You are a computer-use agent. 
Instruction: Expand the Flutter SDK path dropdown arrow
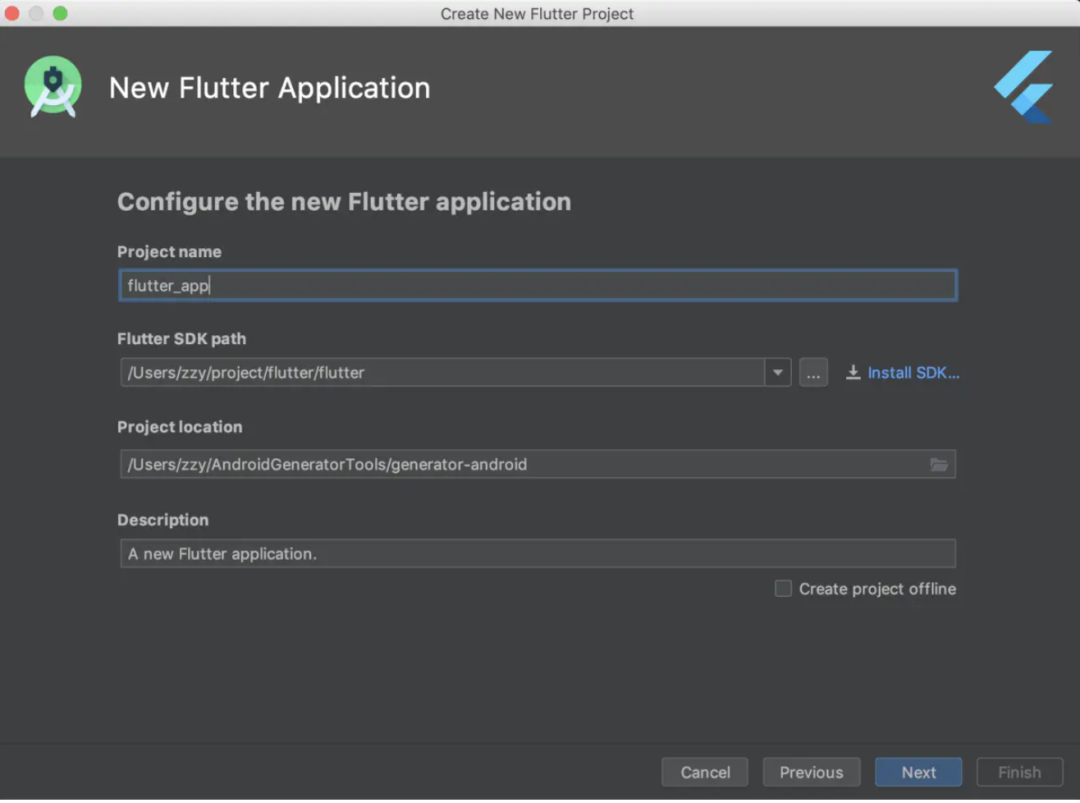778,373
